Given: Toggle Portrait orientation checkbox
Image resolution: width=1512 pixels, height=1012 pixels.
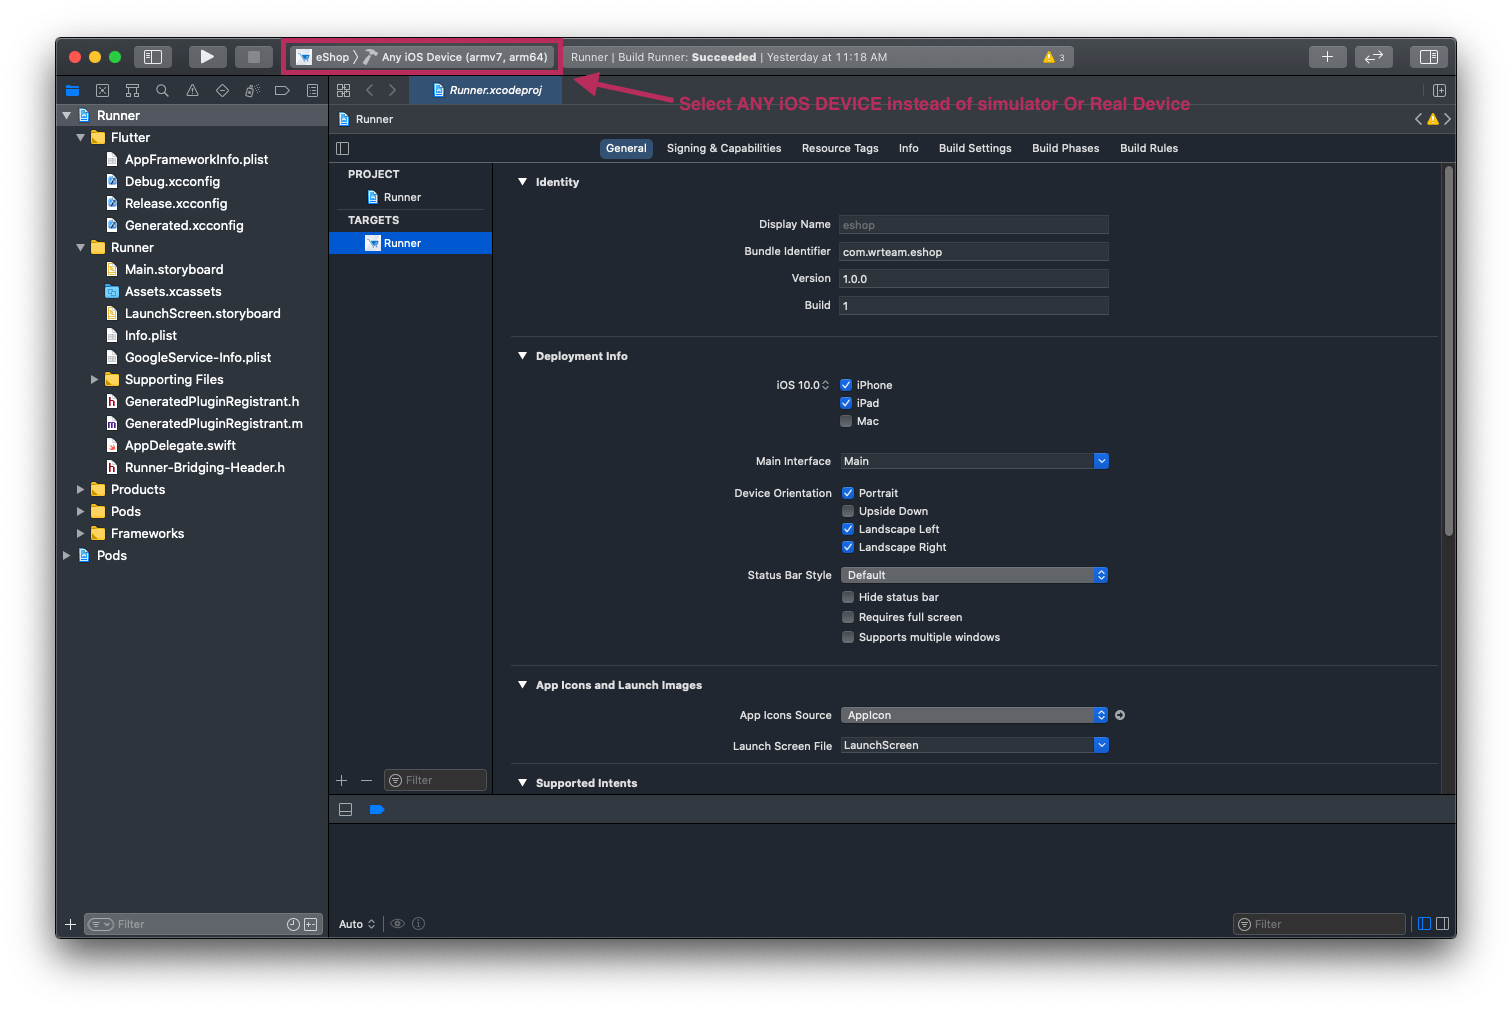Looking at the screenshot, I should point(848,493).
